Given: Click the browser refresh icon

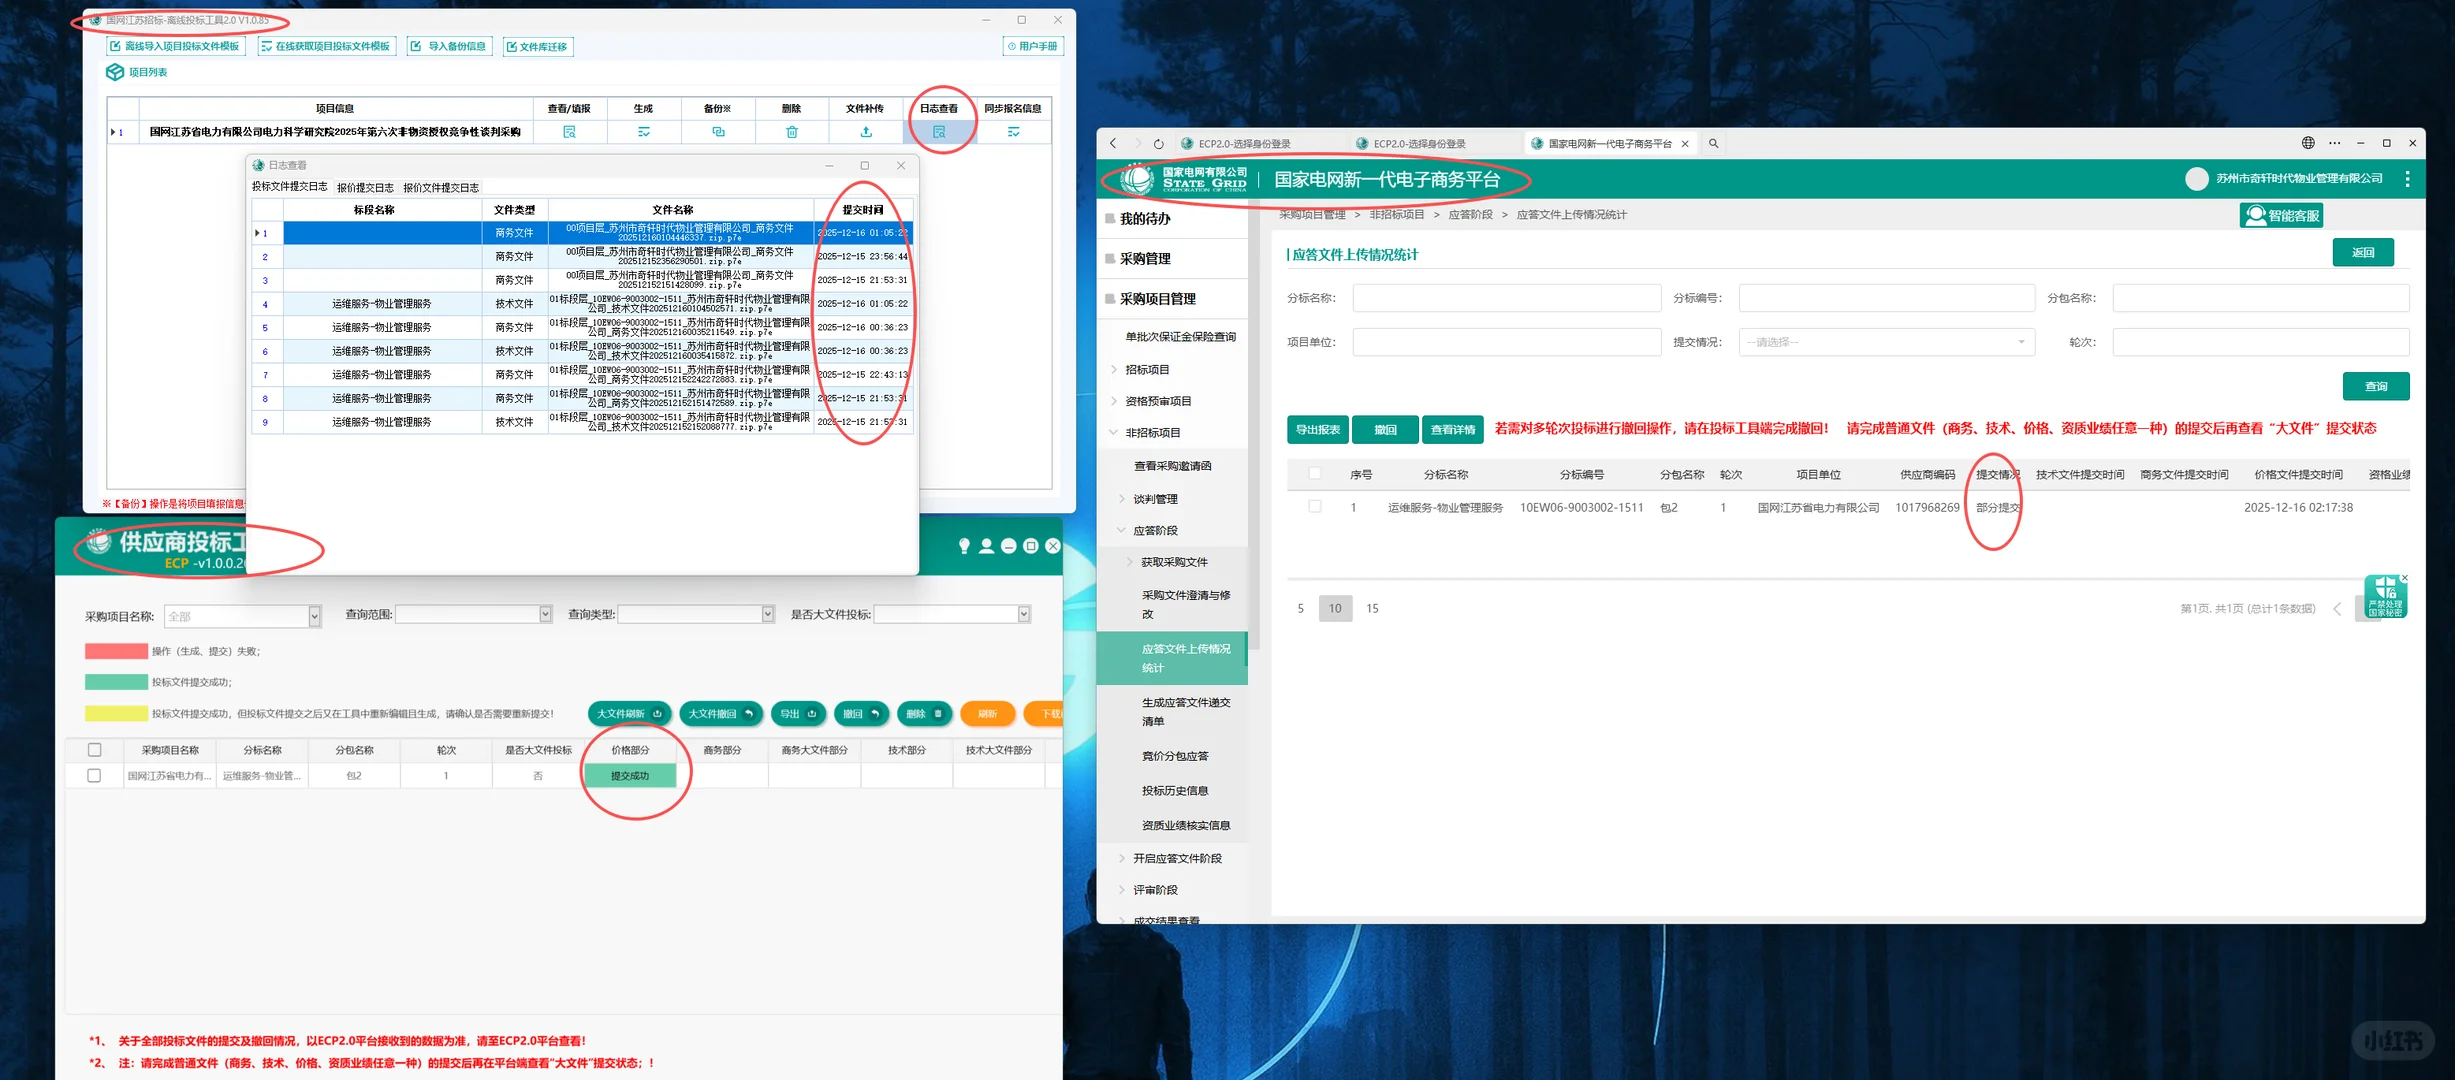Looking at the screenshot, I should (x=1158, y=144).
